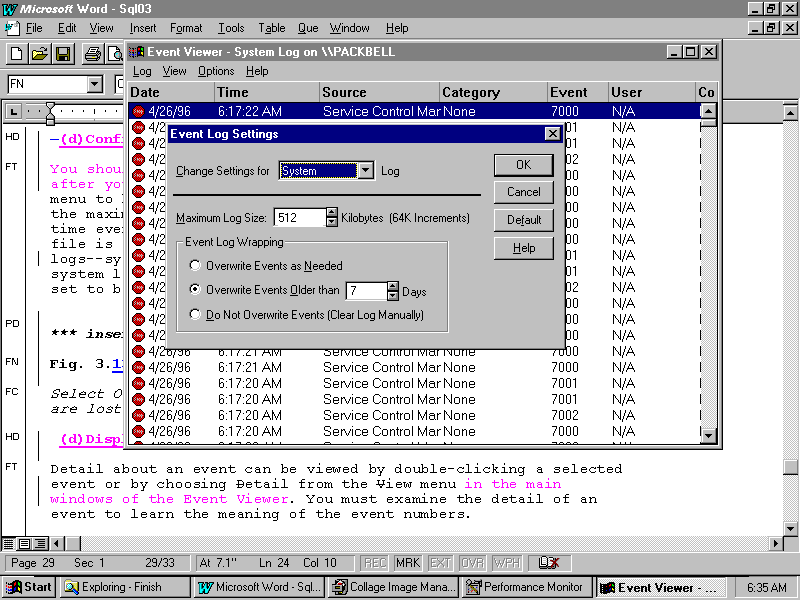
Task: Click the tab alignment button on ruler
Action: pyautogui.click(x=14, y=111)
